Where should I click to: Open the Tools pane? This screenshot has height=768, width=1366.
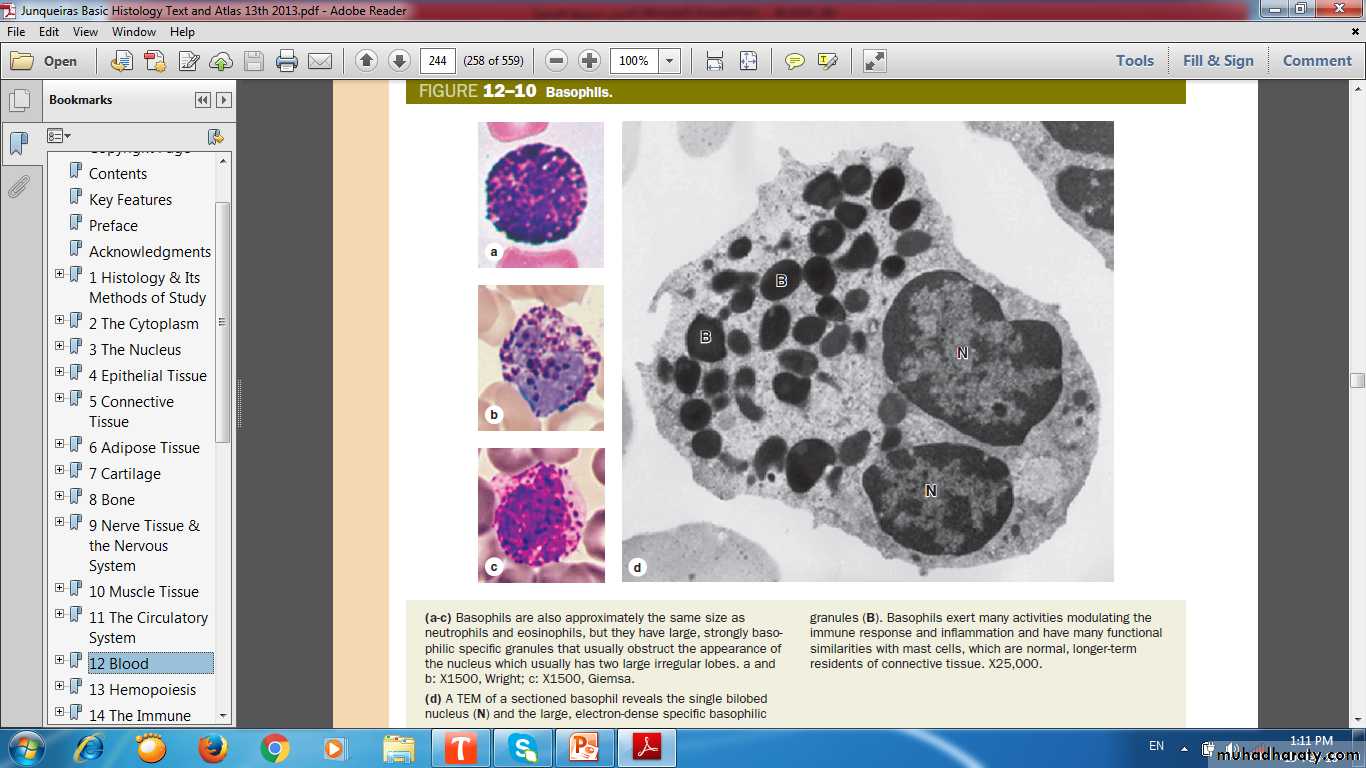point(1134,61)
